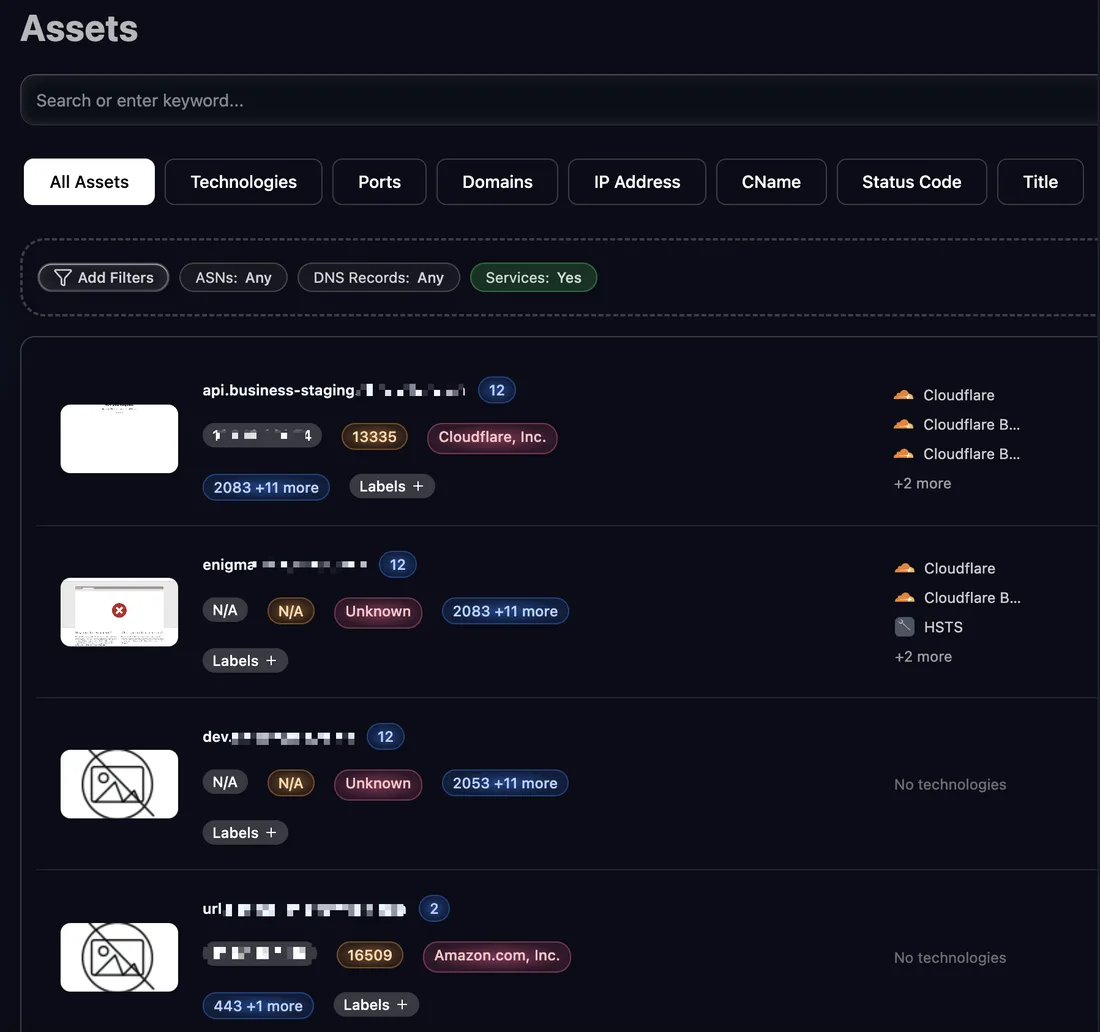1100x1032 pixels.
Task: Click the funnel icon in Add Filters
Action: (x=62, y=278)
